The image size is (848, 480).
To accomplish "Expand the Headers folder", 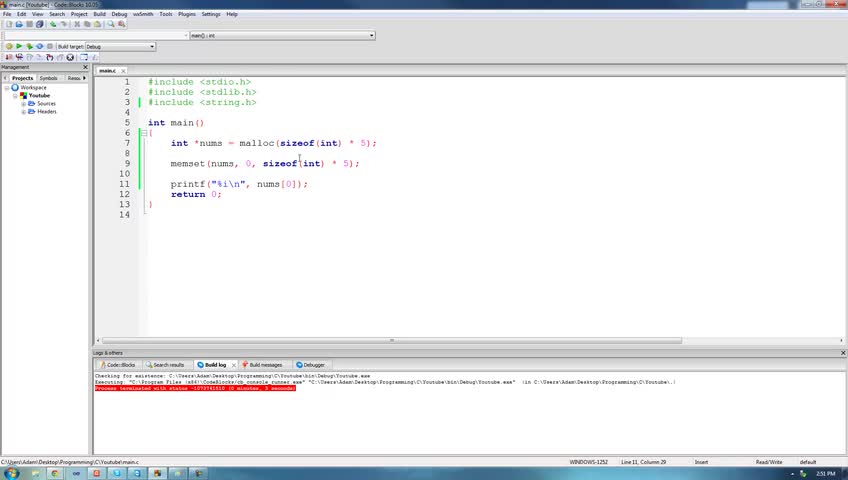I will pos(23,112).
